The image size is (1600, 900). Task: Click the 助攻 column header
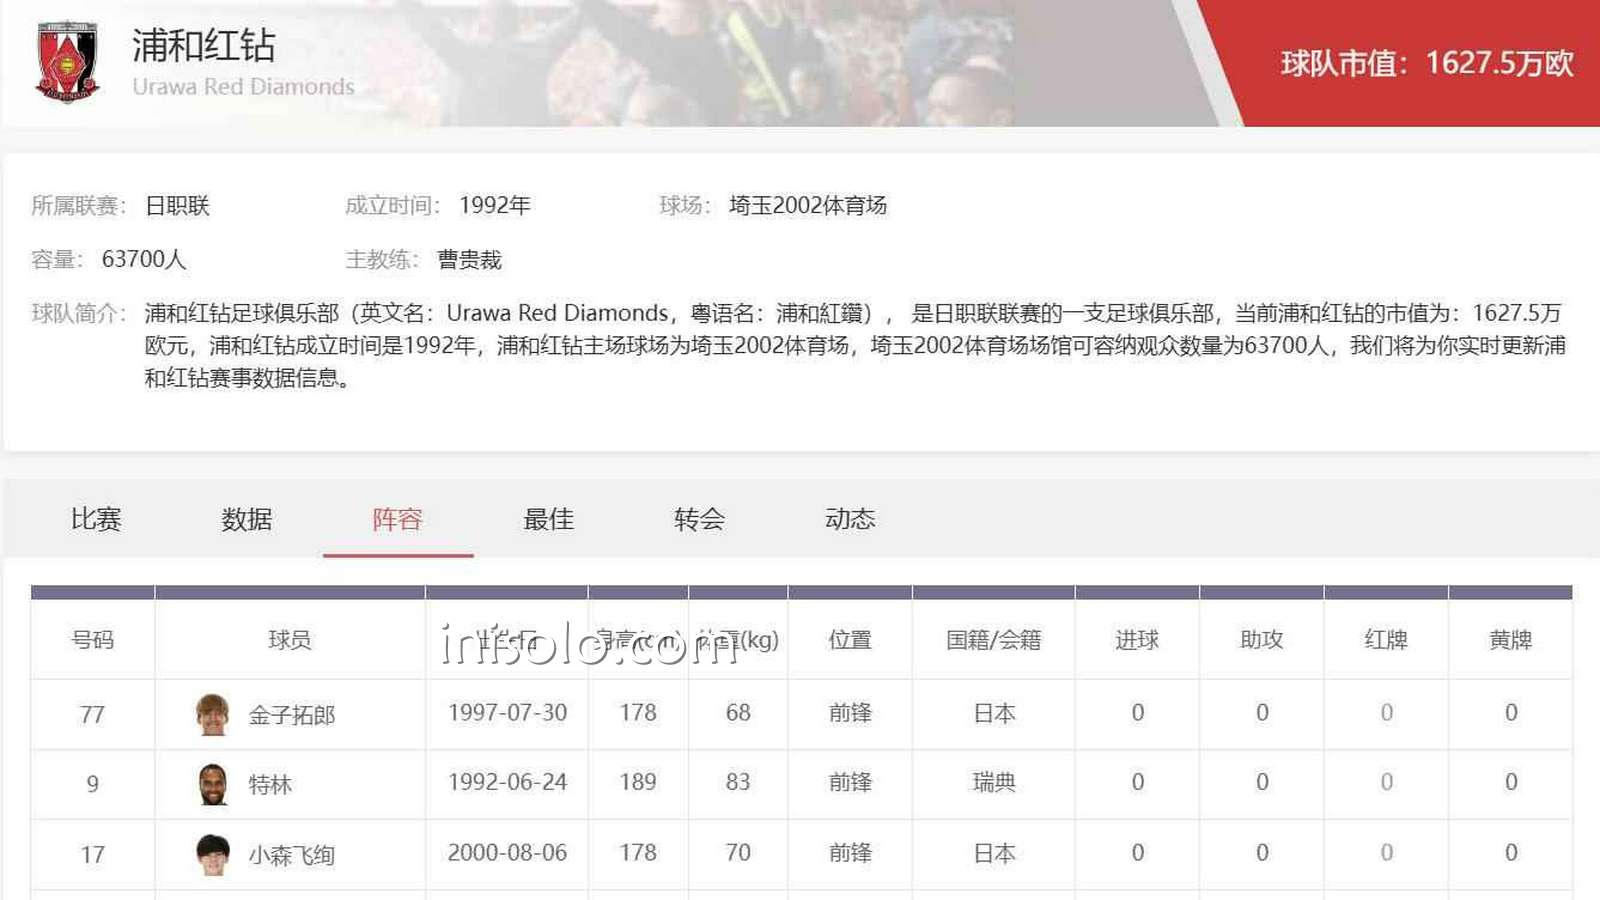pos(1262,640)
